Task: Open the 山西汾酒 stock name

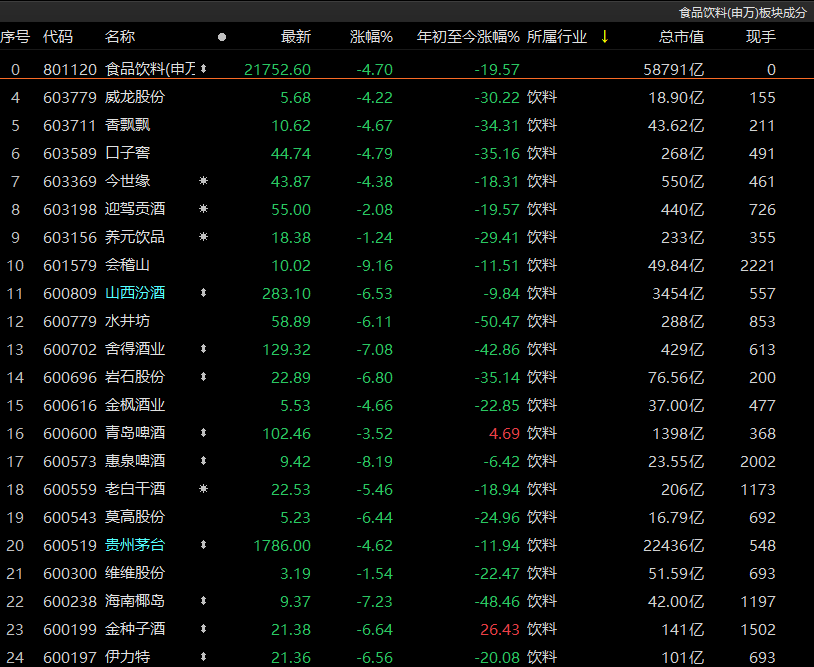Action: click(135, 293)
